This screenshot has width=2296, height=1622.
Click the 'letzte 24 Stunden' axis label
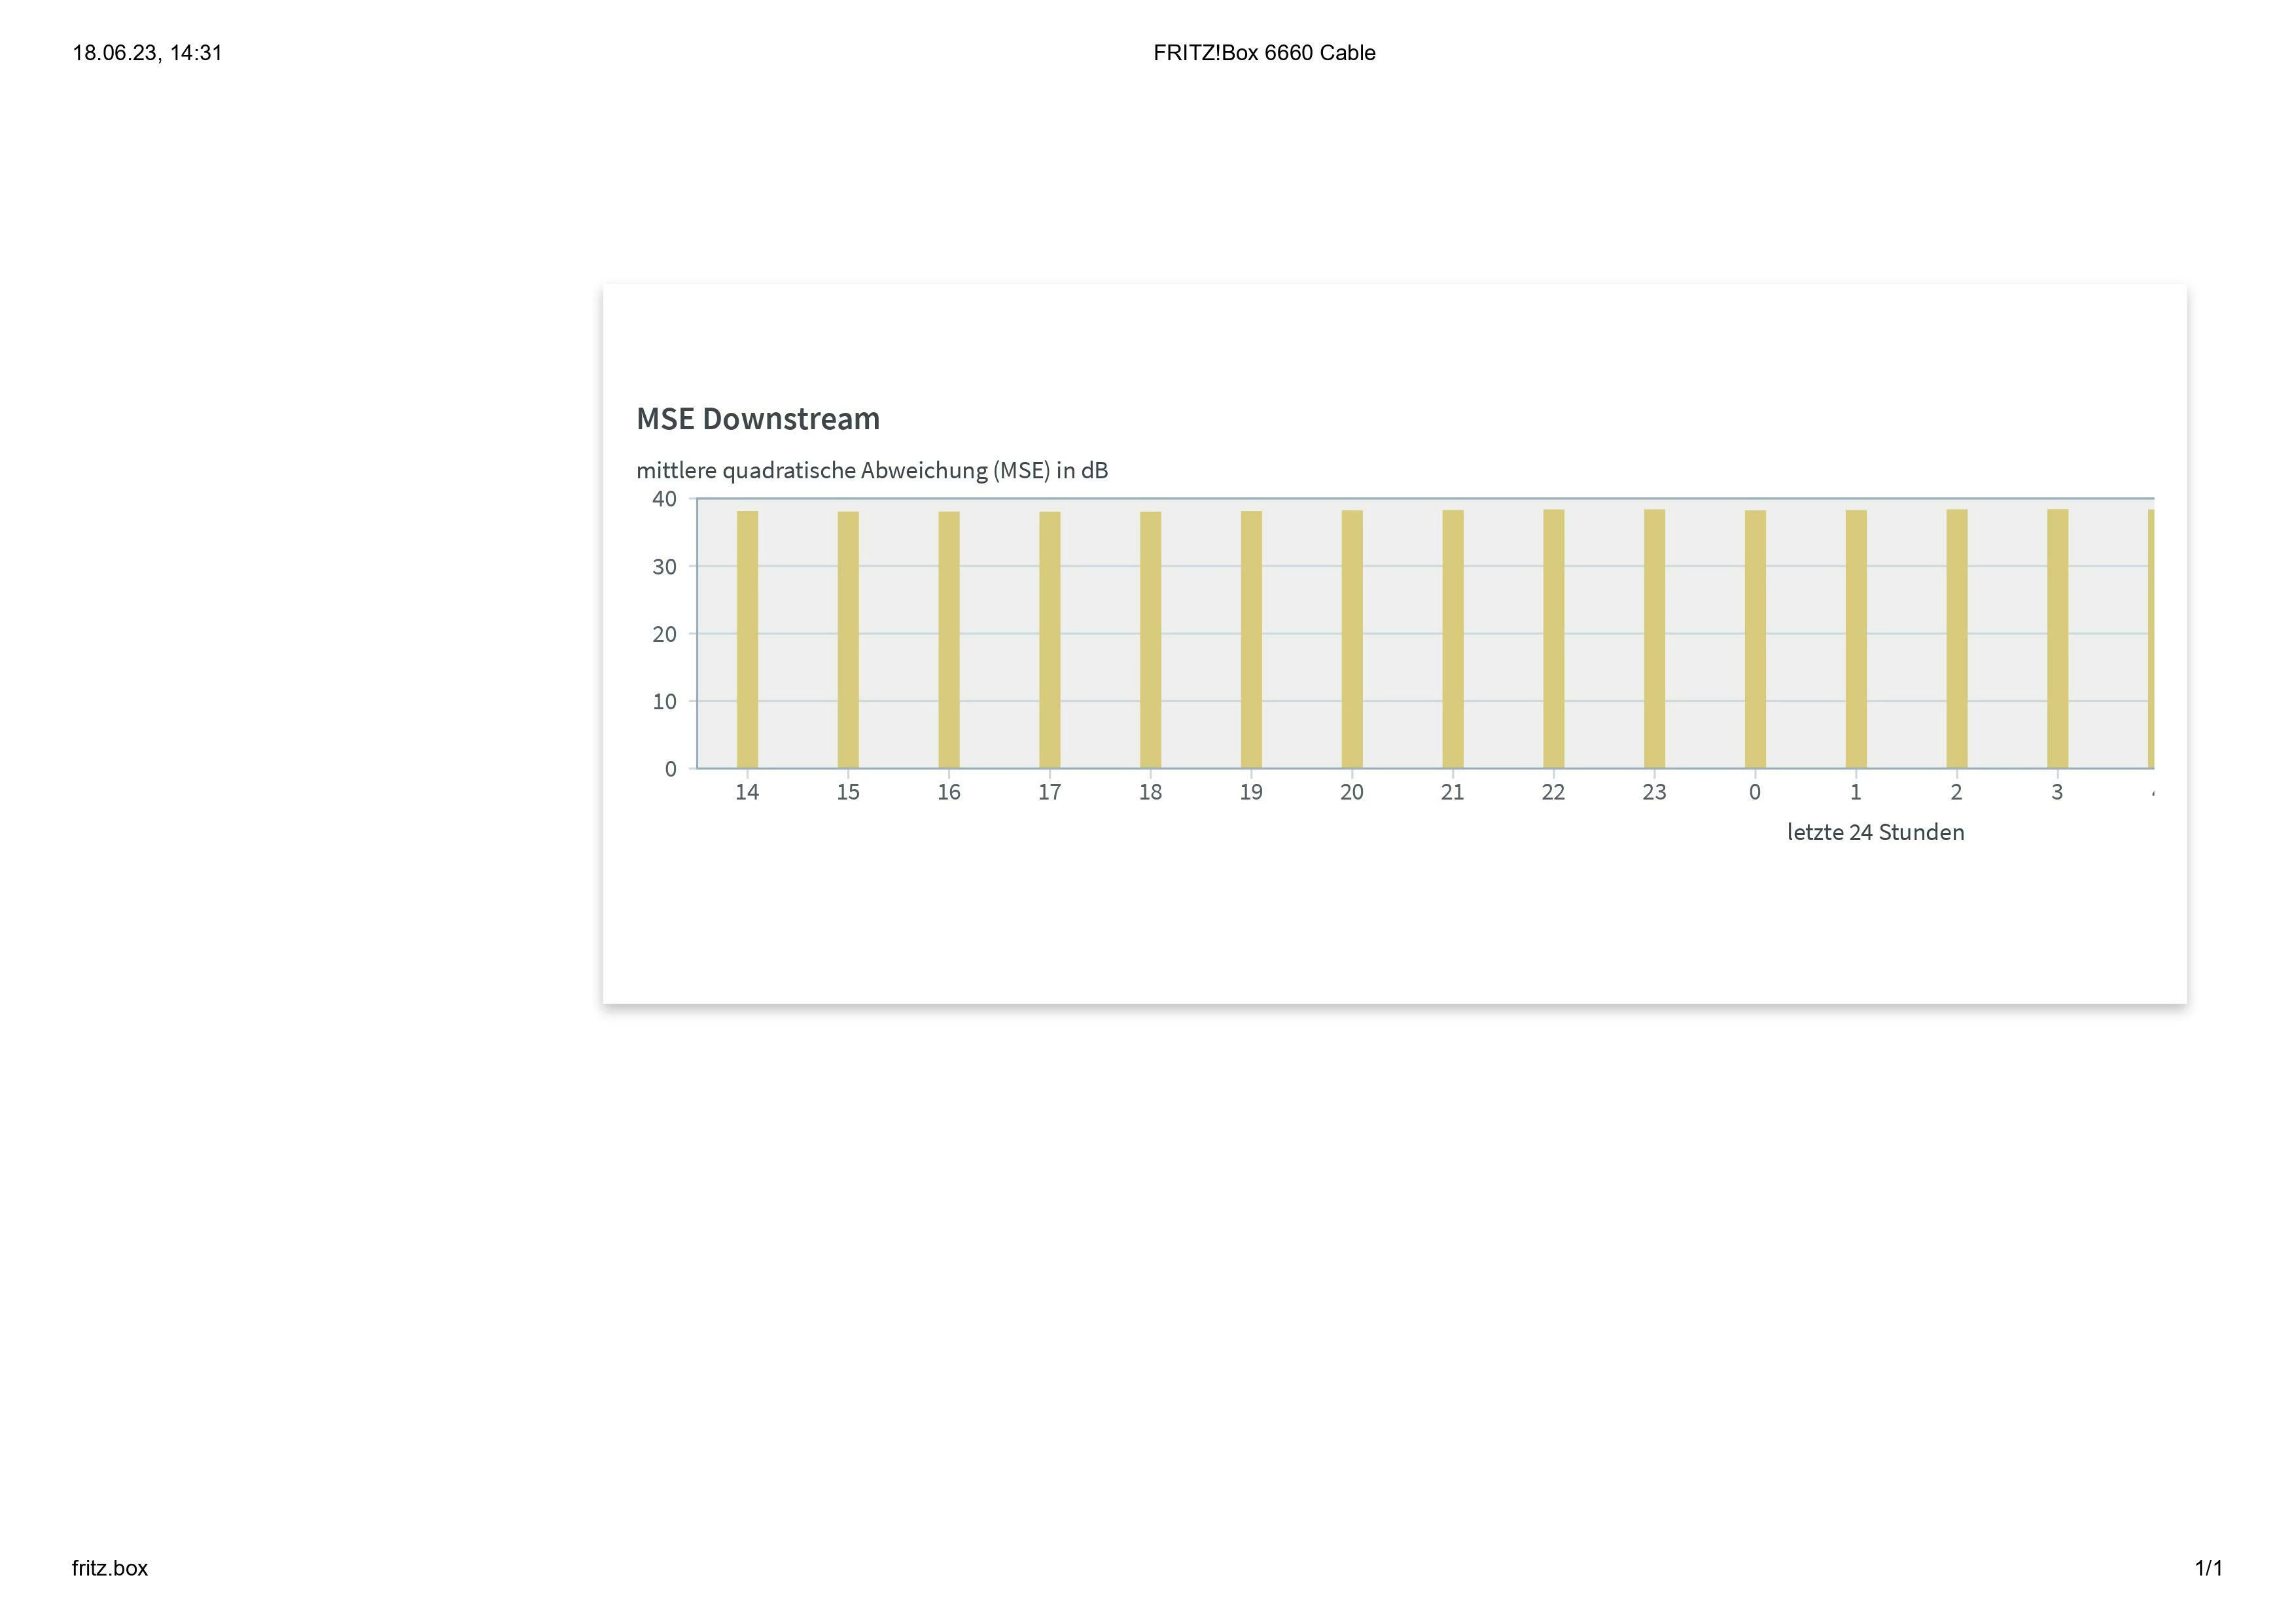pyautogui.click(x=1875, y=832)
